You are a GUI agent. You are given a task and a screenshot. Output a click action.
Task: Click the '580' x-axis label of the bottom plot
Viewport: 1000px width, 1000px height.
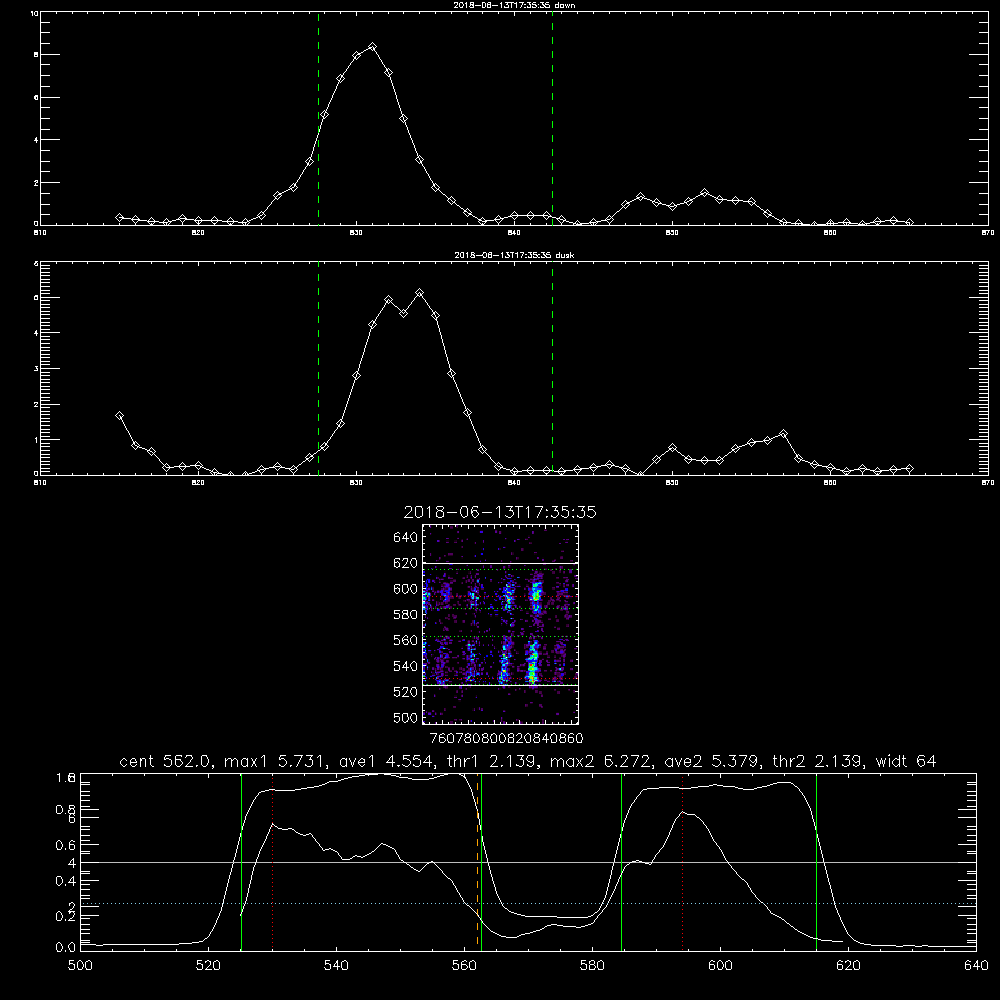click(x=592, y=966)
